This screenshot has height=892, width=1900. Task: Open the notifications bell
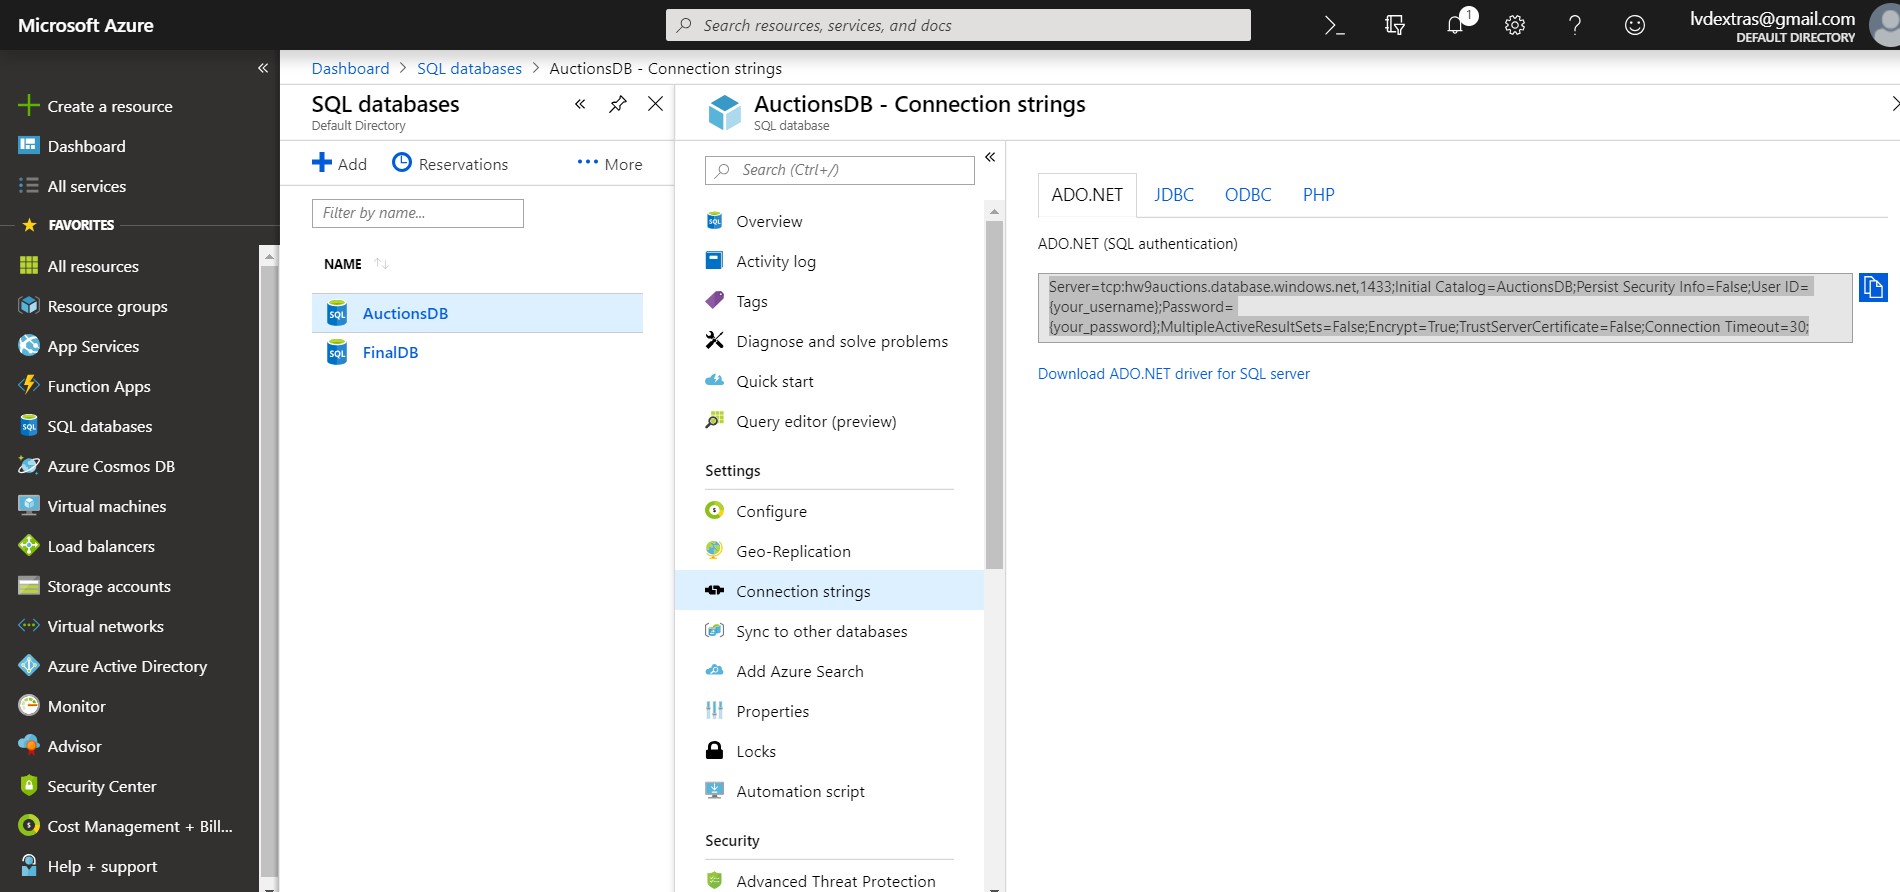pos(1455,25)
